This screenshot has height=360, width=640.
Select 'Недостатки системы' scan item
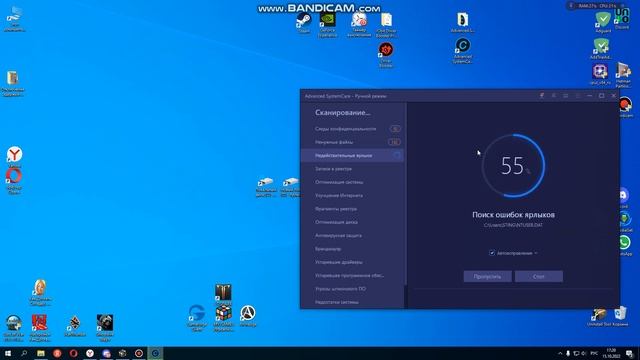(x=352, y=302)
